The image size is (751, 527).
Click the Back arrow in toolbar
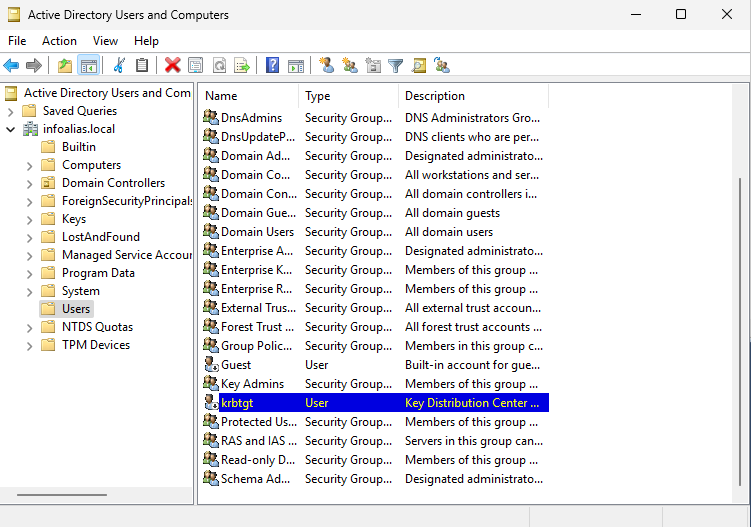point(11,66)
